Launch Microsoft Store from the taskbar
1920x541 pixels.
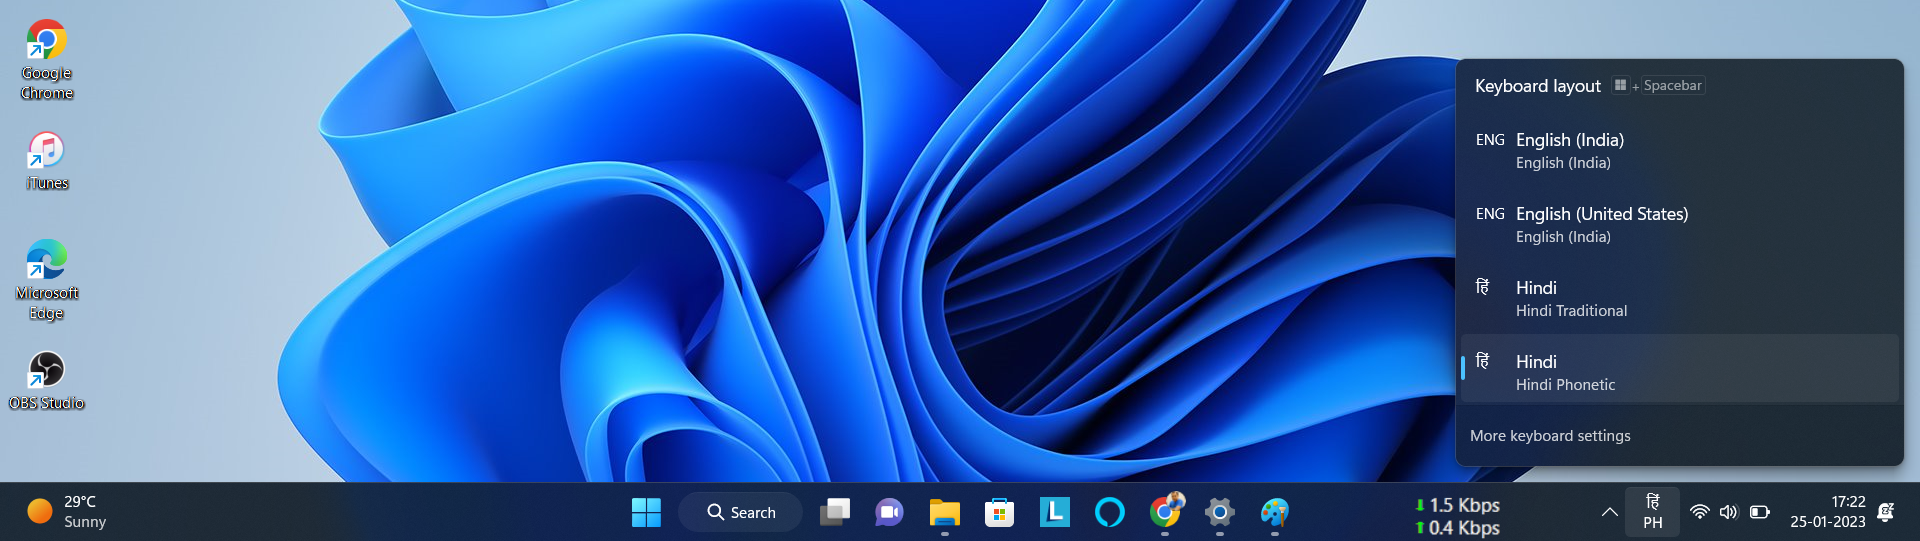click(999, 512)
